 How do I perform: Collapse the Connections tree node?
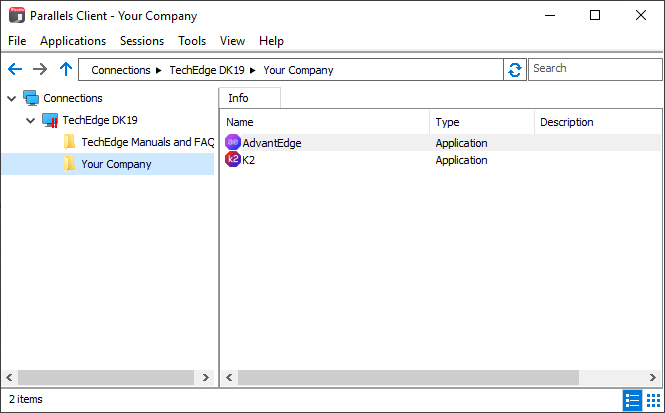(x=11, y=98)
